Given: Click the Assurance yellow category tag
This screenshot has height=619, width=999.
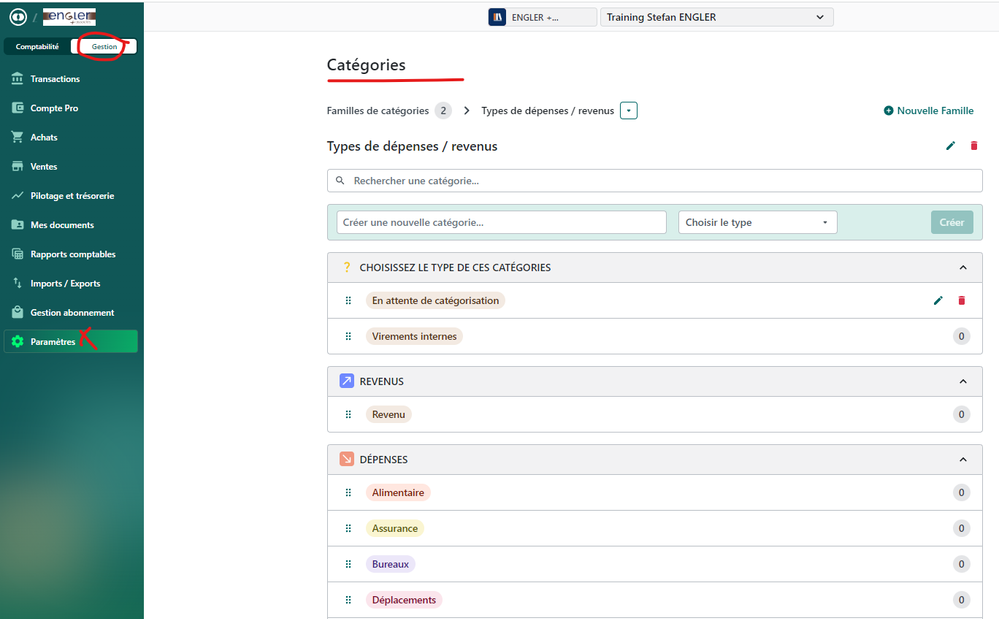Looking at the screenshot, I should point(395,529).
